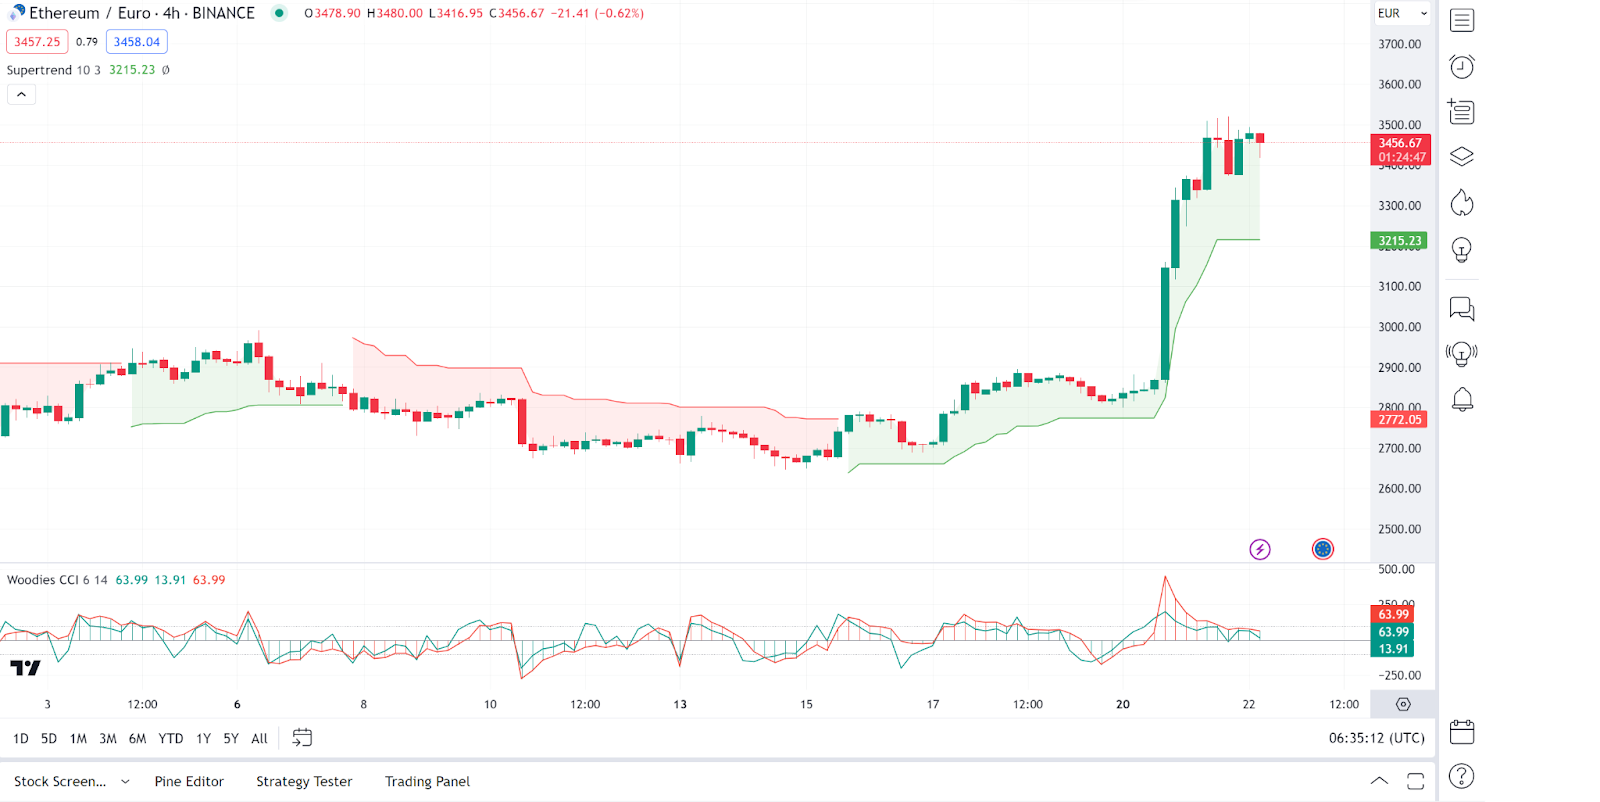Set range to 1D
Image resolution: width=1600 pixels, height=802 pixels.
pyautogui.click(x=21, y=739)
